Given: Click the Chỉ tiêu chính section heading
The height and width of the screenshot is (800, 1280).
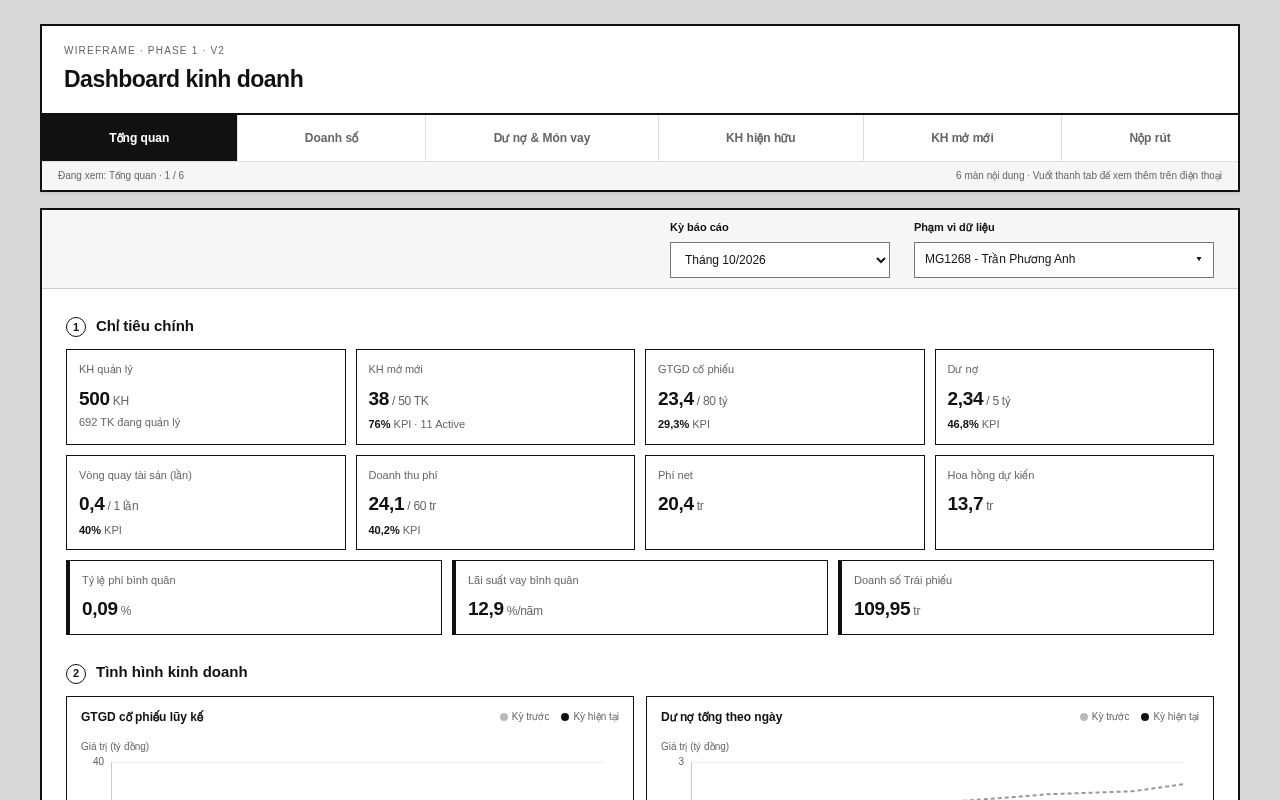Looking at the screenshot, I should pos(145,326).
